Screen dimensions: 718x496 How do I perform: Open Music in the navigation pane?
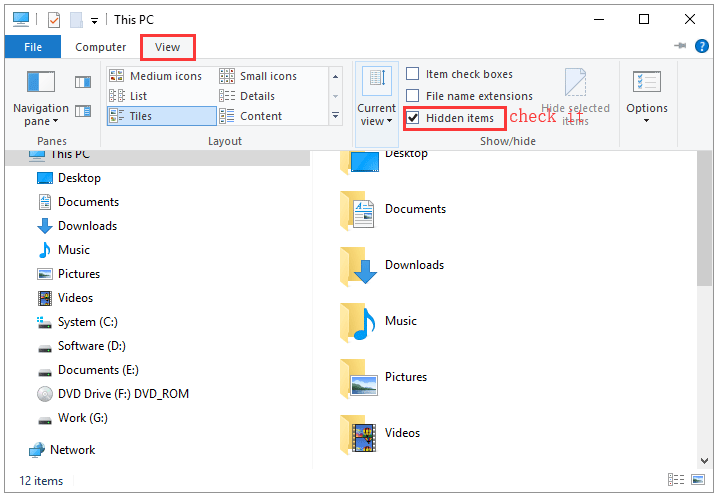pos(74,250)
